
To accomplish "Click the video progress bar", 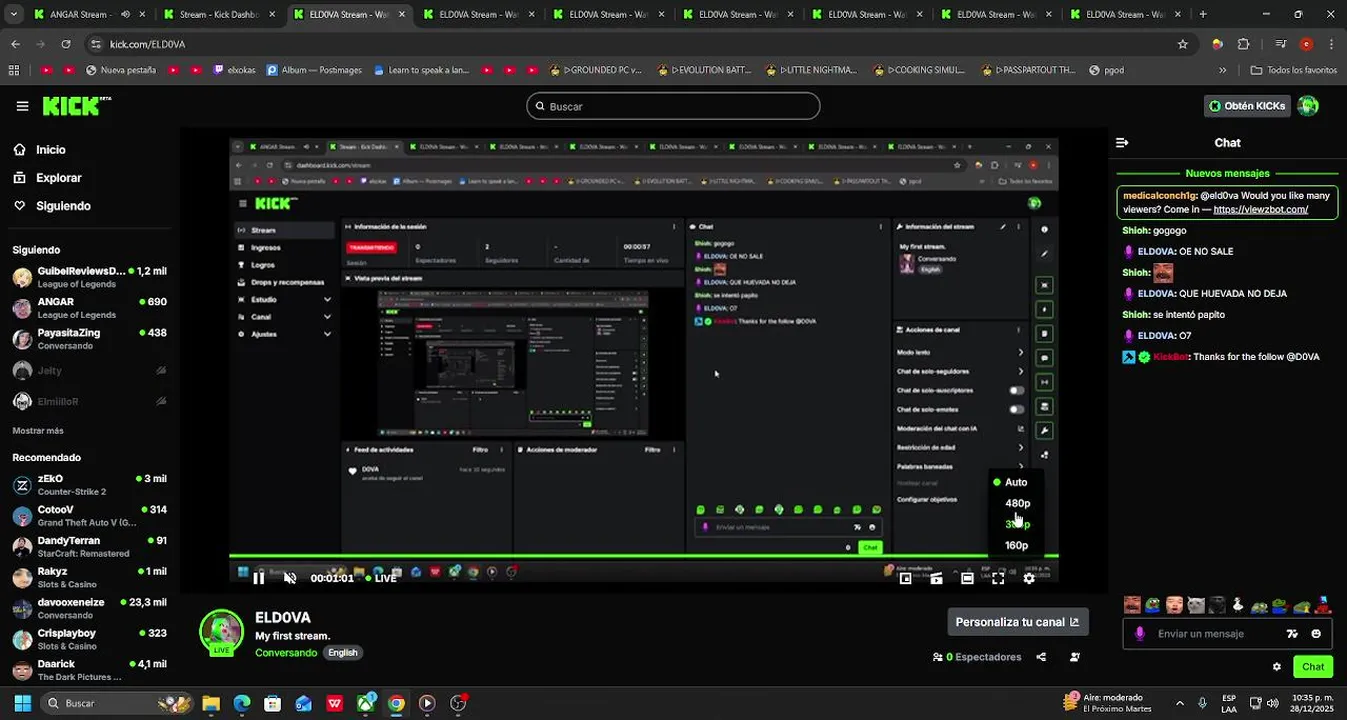I will click(x=643, y=556).
